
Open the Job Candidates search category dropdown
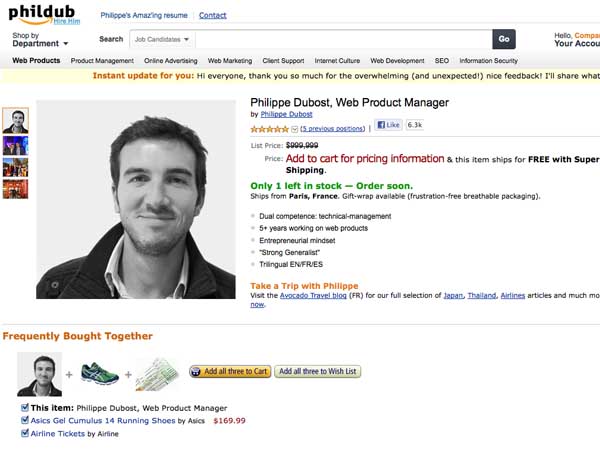(160, 40)
